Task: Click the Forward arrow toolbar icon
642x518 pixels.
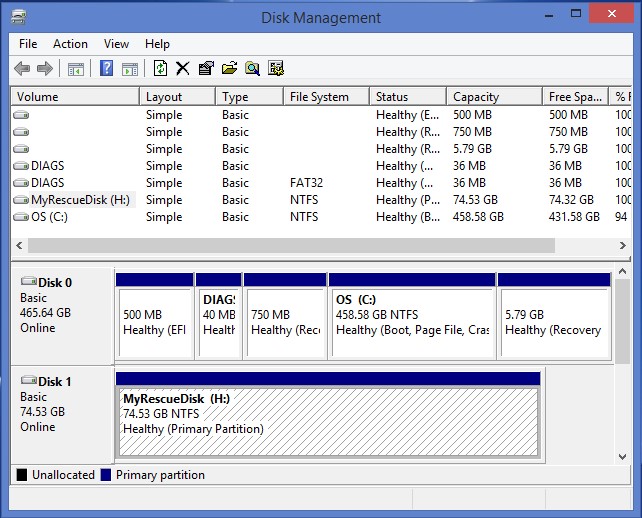Action: (44, 68)
